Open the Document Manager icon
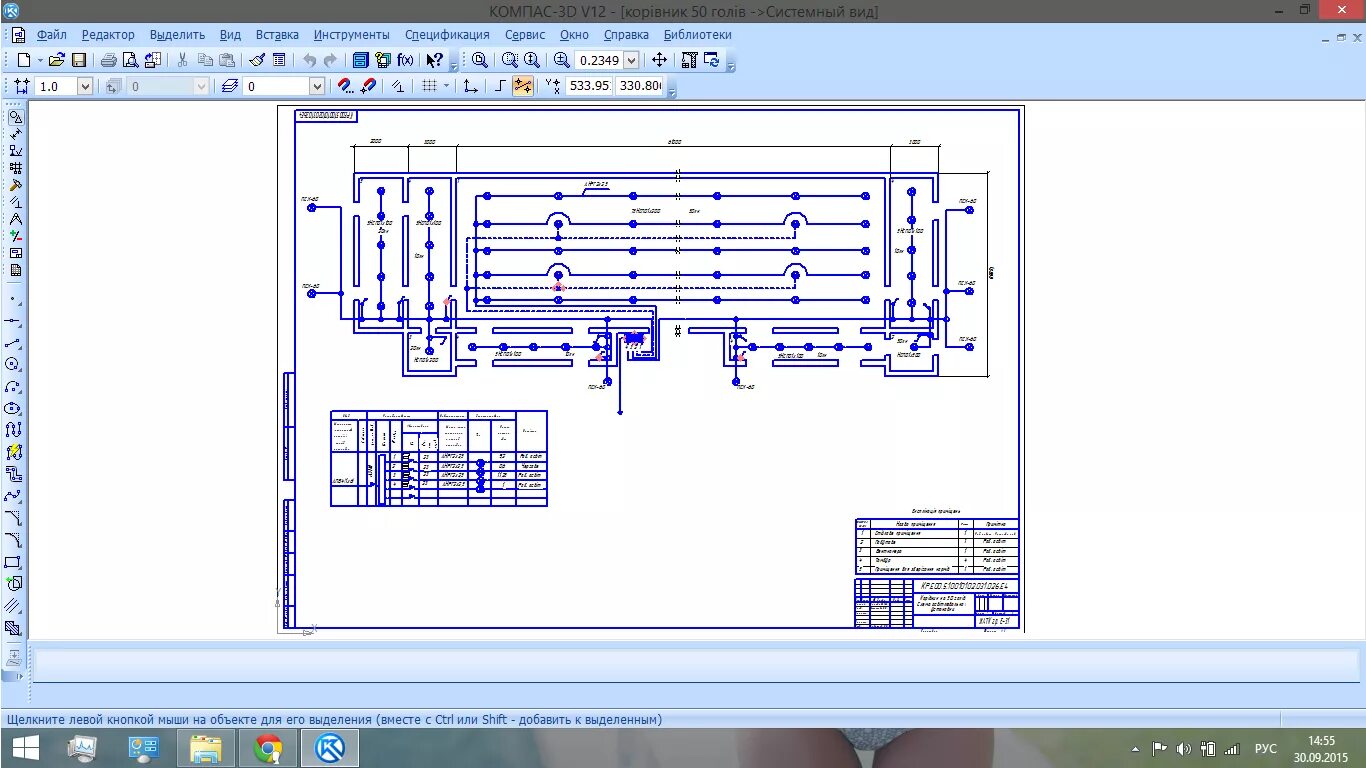The image size is (1366, 768). click(361, 60)
